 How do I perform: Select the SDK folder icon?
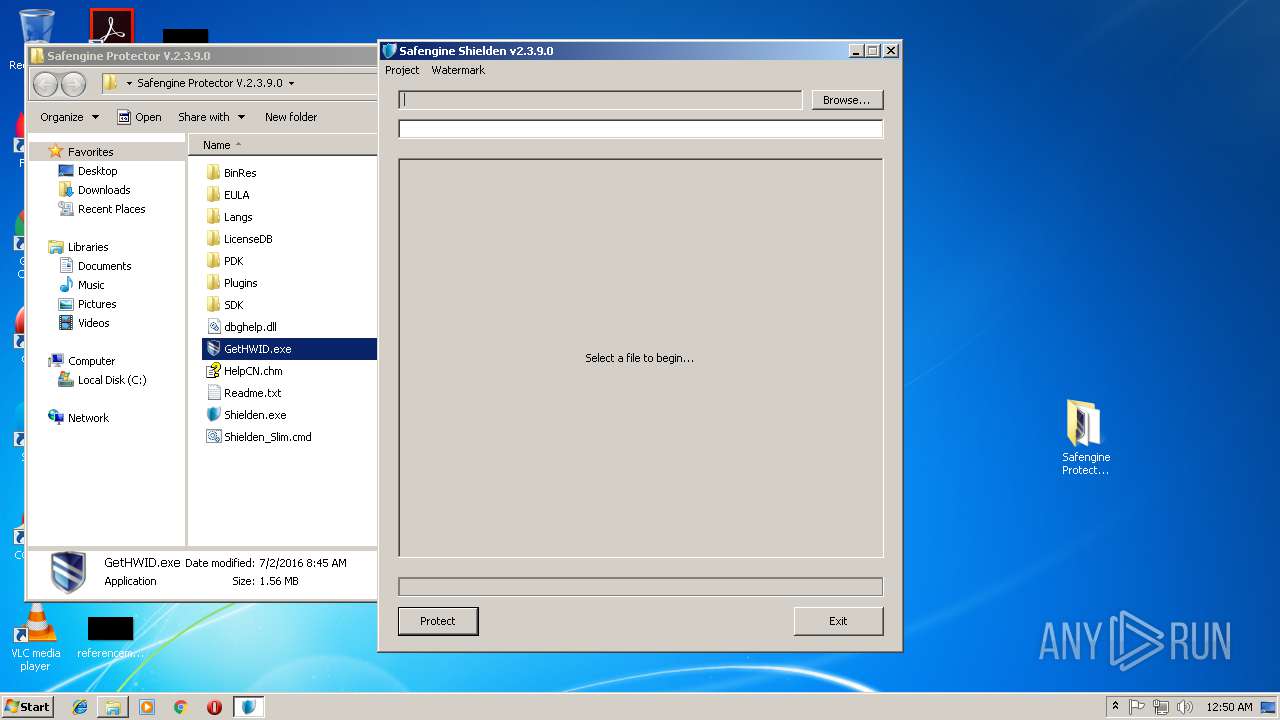[x=213, y=305]
